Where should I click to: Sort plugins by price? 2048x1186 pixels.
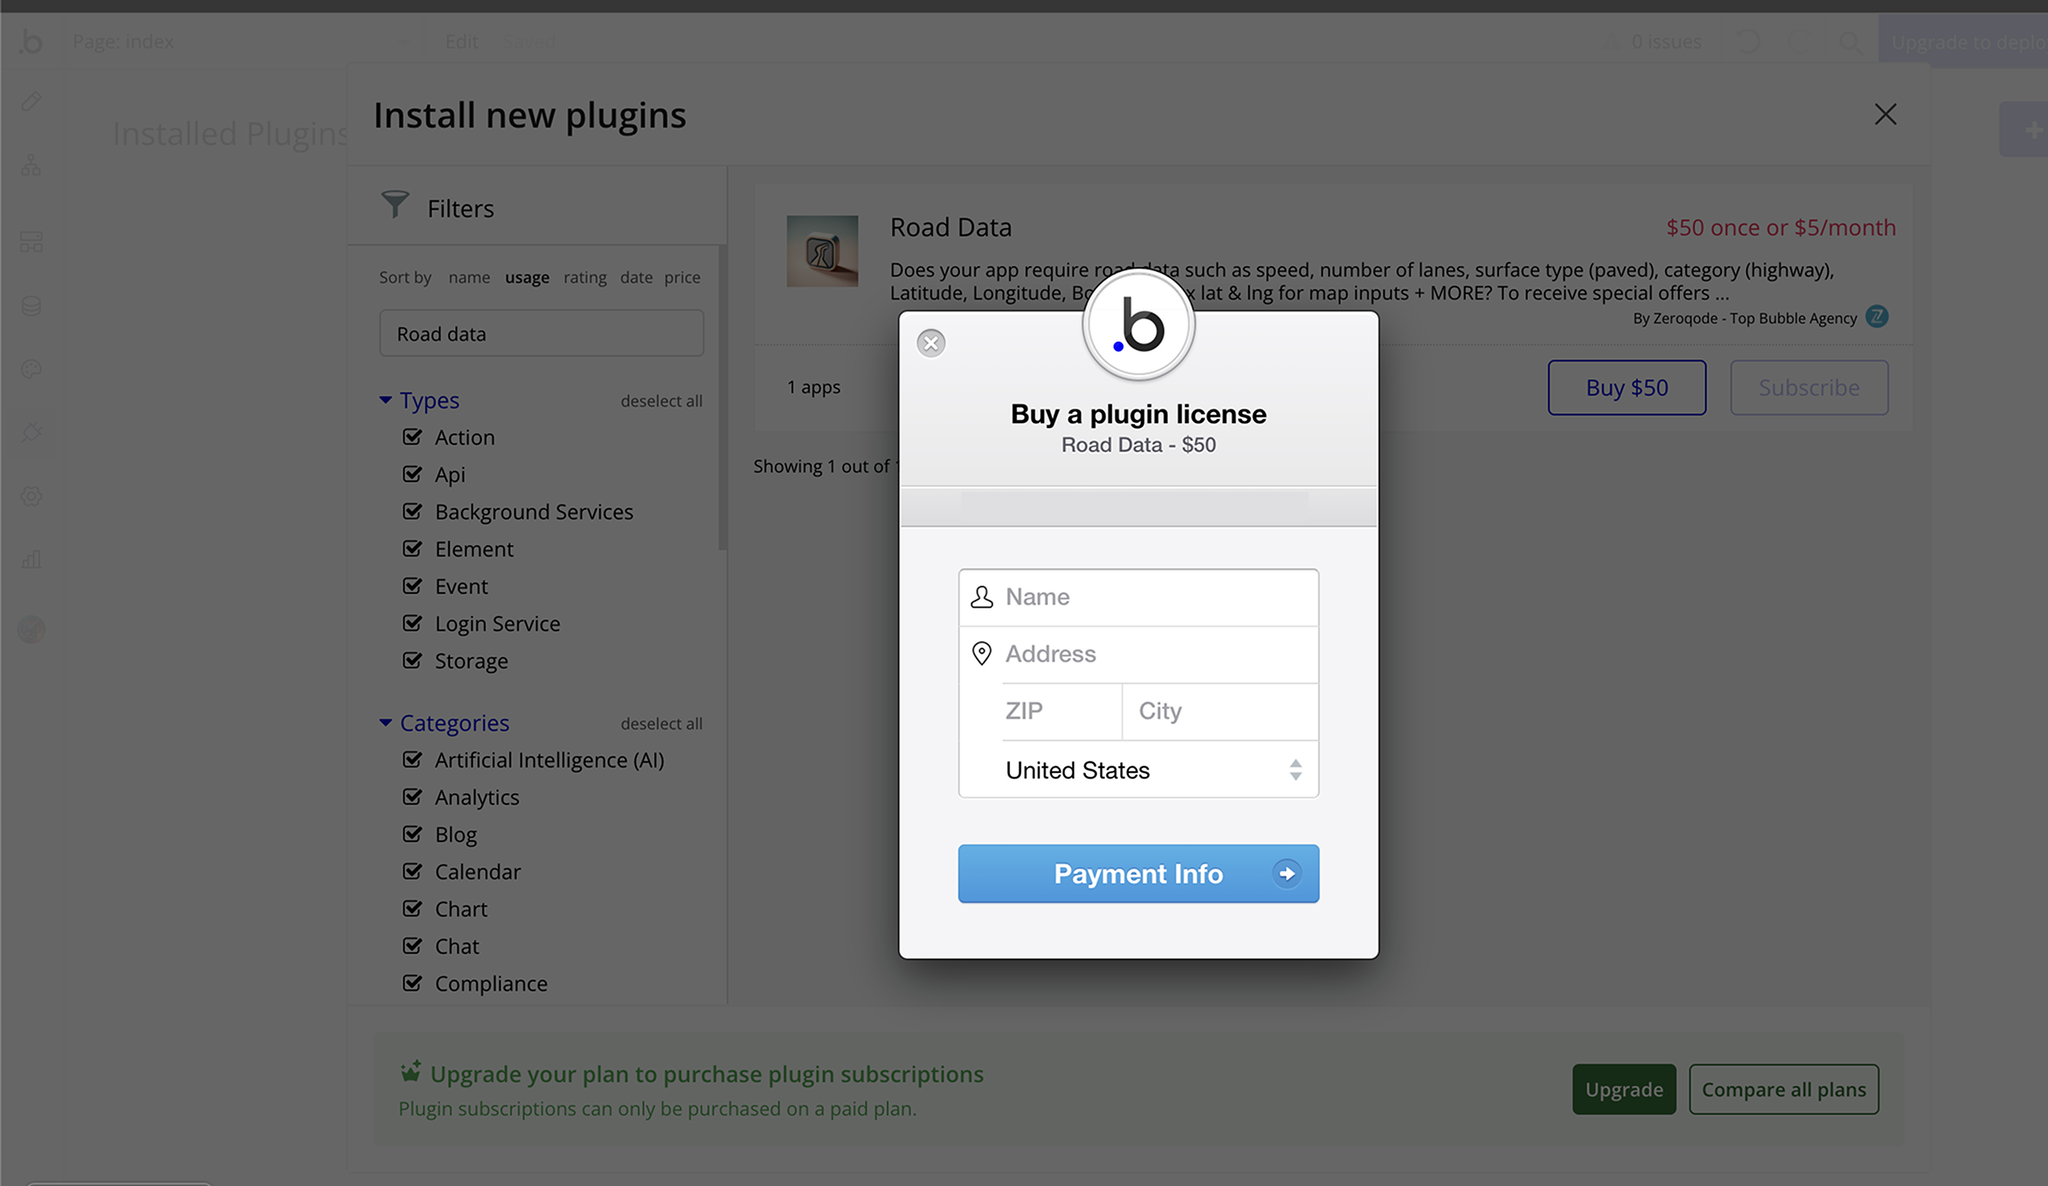point(682,277)
